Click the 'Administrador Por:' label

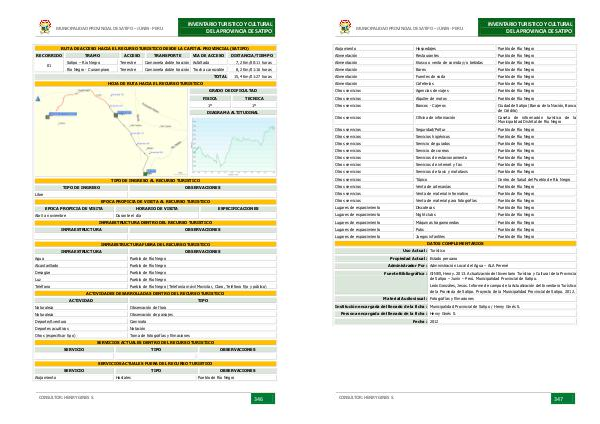pyautogui.click(x=407, y=266)
